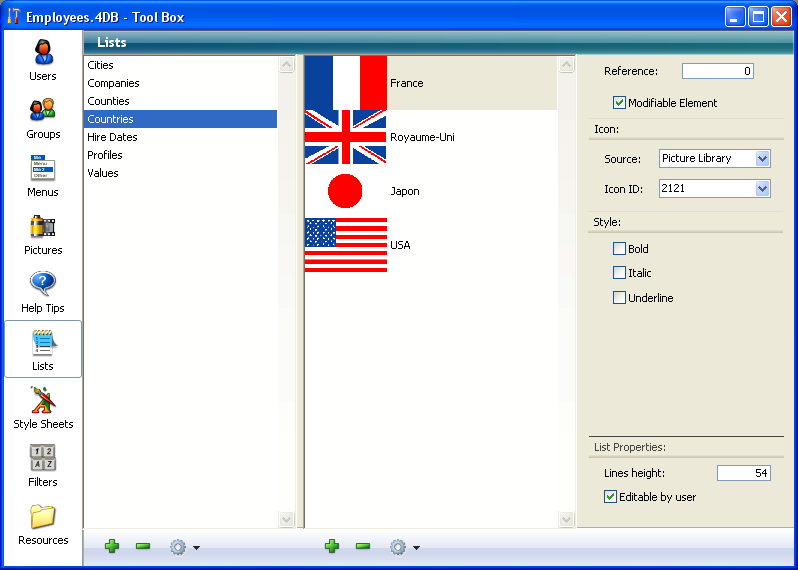Select the Menus icon in sidebar
Viewport: 798px width, 570px height.
click(x=43, y=176)
